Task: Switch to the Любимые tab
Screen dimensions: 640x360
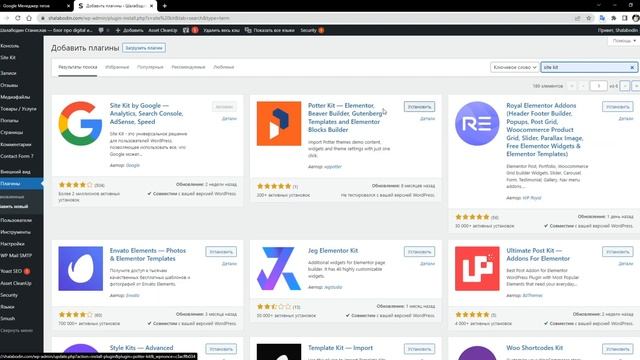Action: click(224, 67)
